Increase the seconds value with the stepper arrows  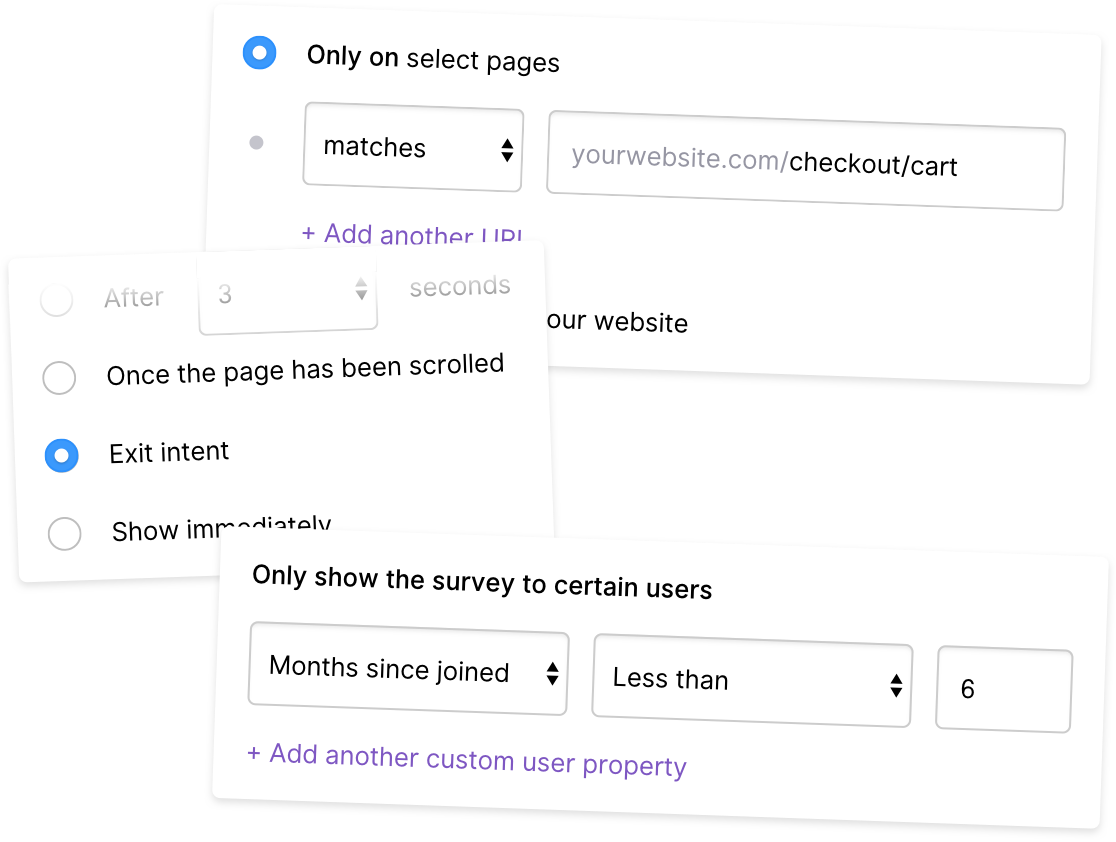coord(360,290)
